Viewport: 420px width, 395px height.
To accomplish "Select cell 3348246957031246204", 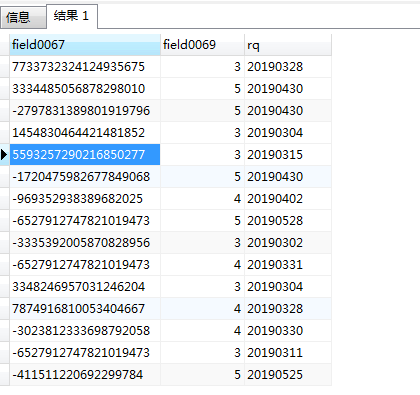I will tap(85, 287).
